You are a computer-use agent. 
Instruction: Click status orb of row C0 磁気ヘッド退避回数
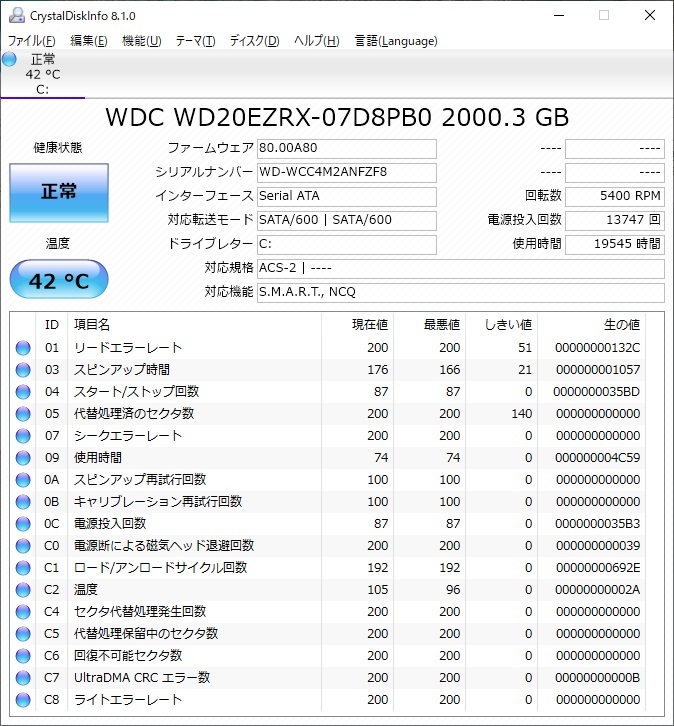(23, 546)
